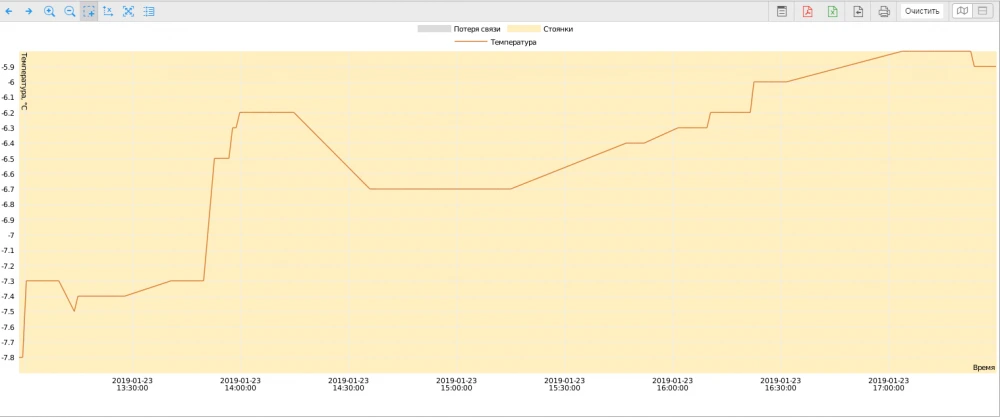Image resolution: width=1000 pixels, height=419 pixels.
Task: Click the 15:00:00 time axis label
Action: tap(458, 384)
